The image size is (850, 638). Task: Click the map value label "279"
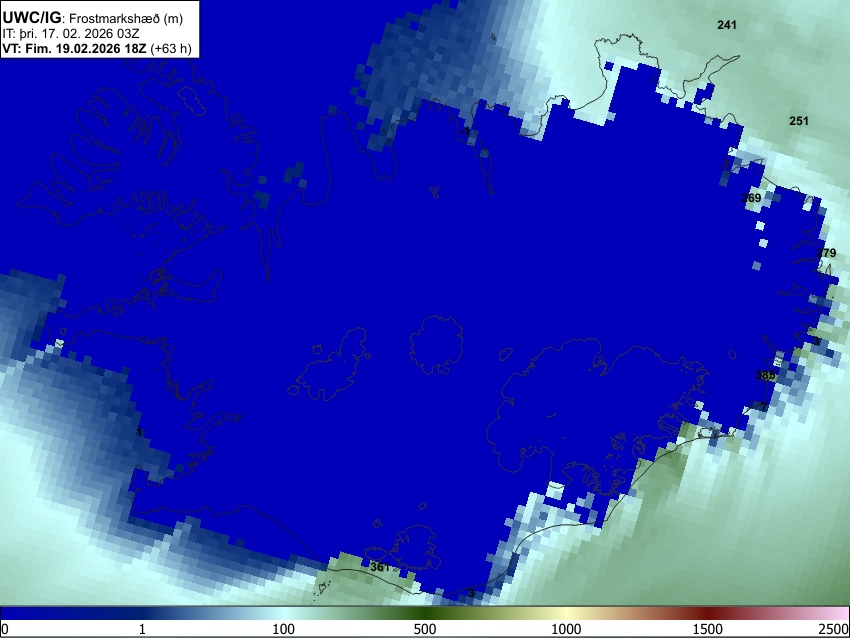826,253
